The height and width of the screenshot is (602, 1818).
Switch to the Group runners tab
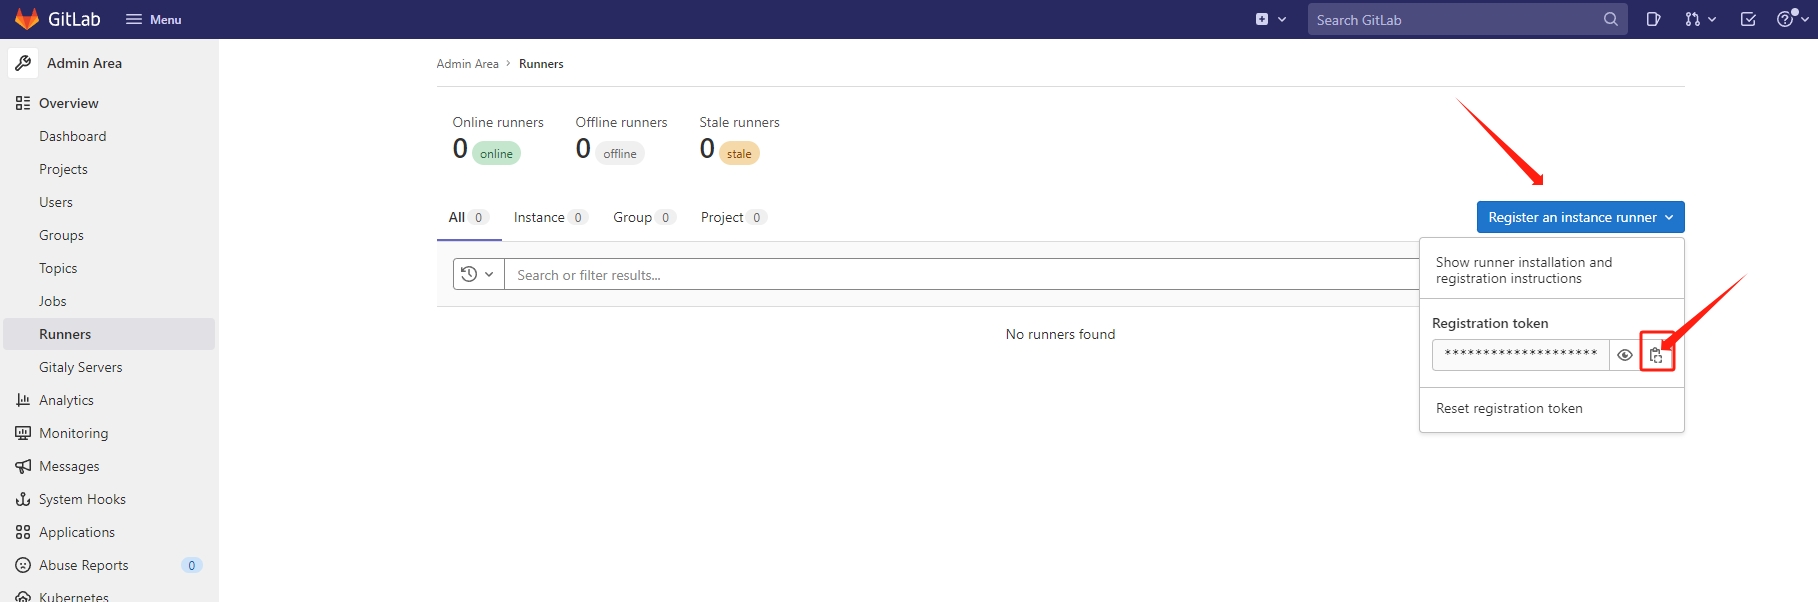(643, 217)
